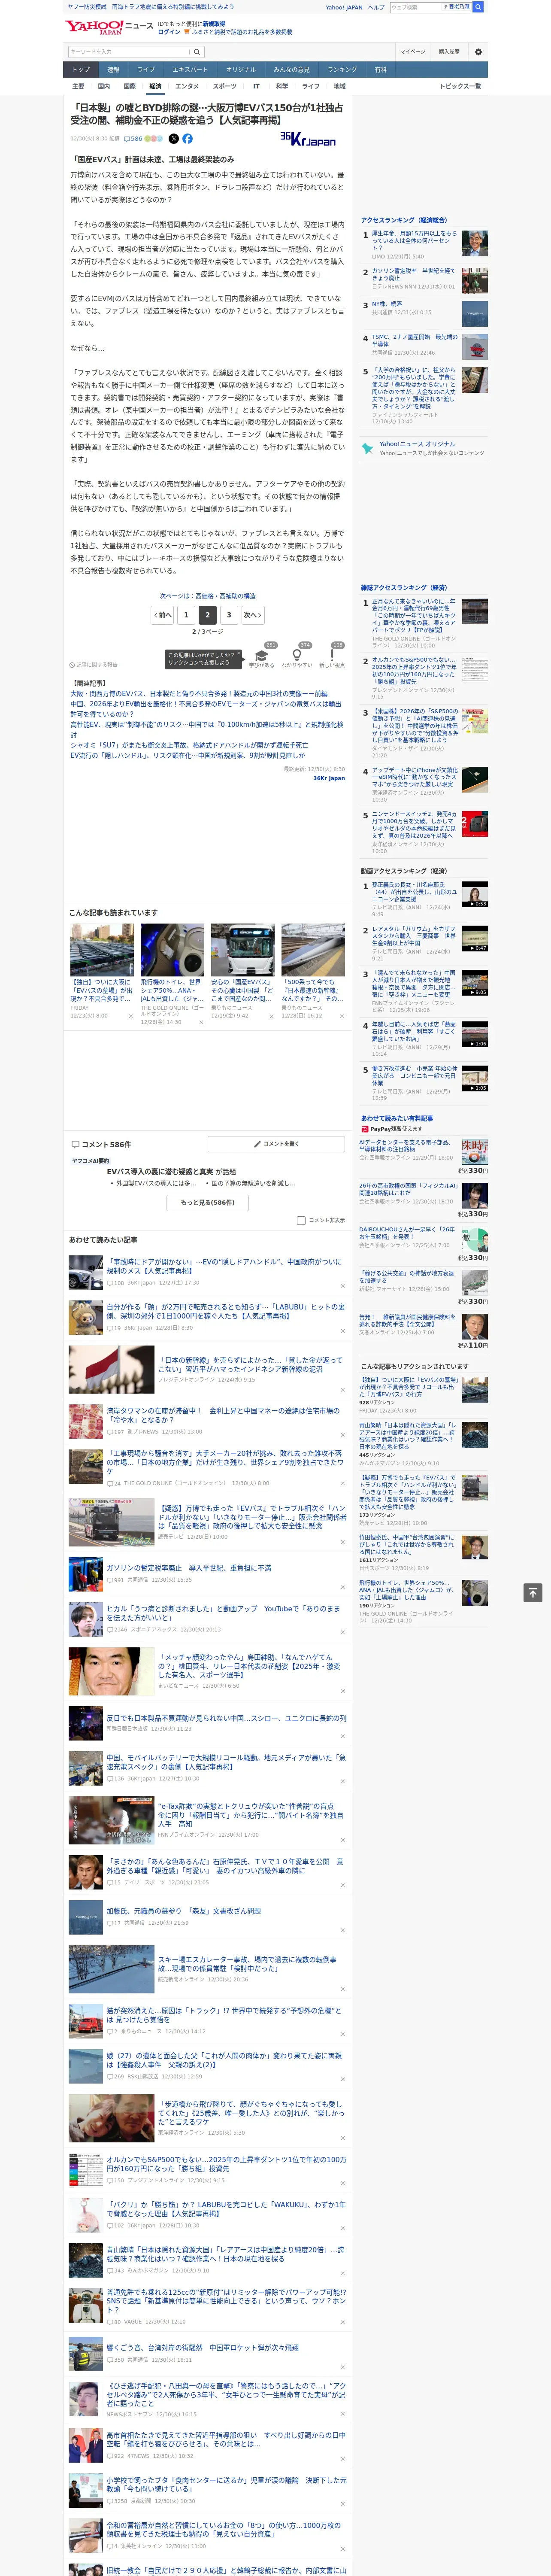This screenshot has width=551, height=2576.
Task: Open paid article AIデータセンターを支える電子部品
Action: point(406,1145)
